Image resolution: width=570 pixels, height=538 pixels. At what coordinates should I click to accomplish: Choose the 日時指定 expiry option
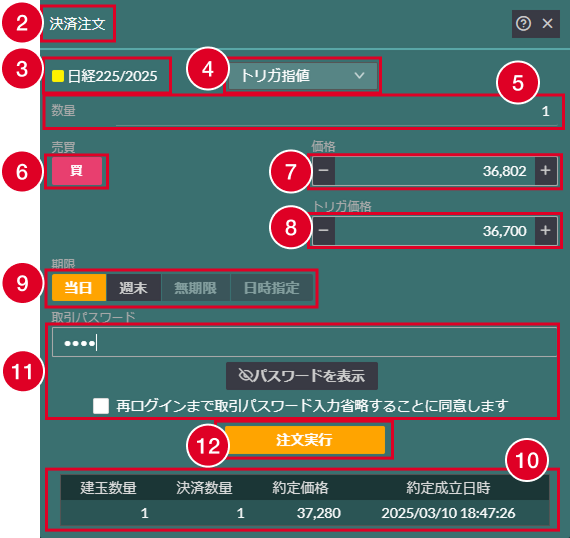272,288
